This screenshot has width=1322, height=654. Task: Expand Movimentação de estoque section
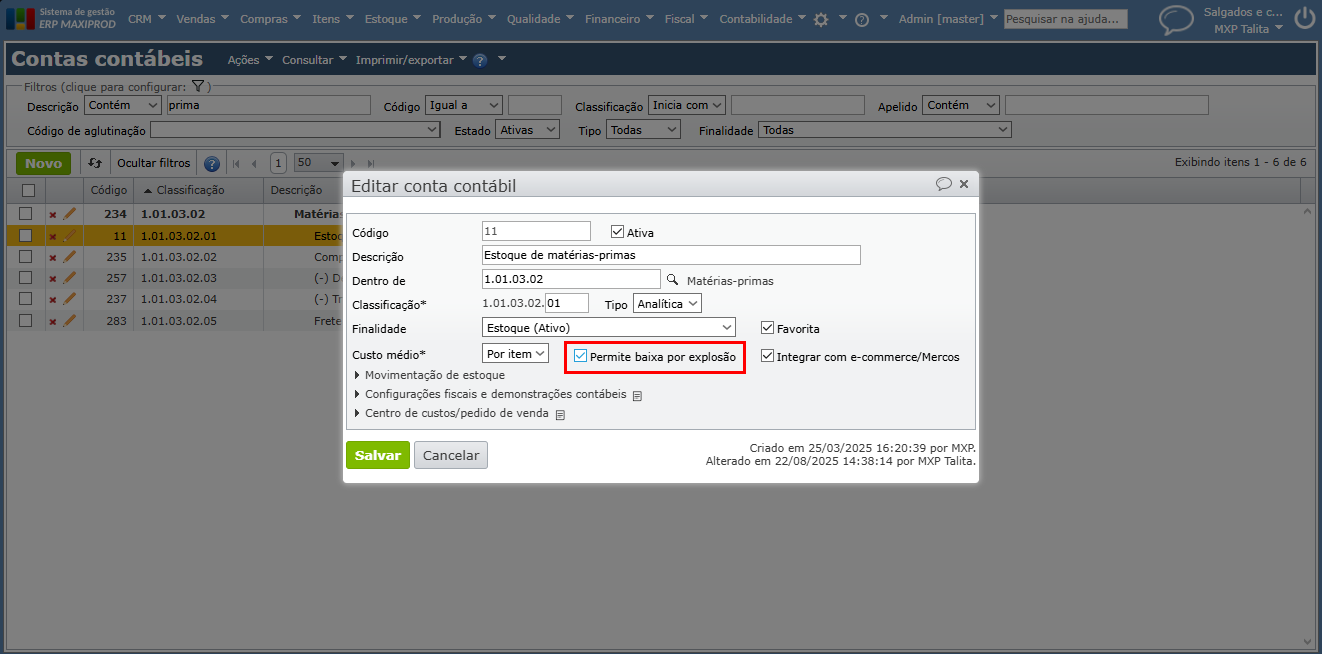429,375
